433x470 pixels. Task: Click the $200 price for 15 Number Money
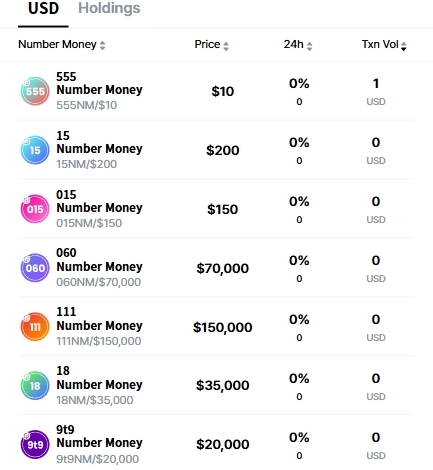coord(222,150)
